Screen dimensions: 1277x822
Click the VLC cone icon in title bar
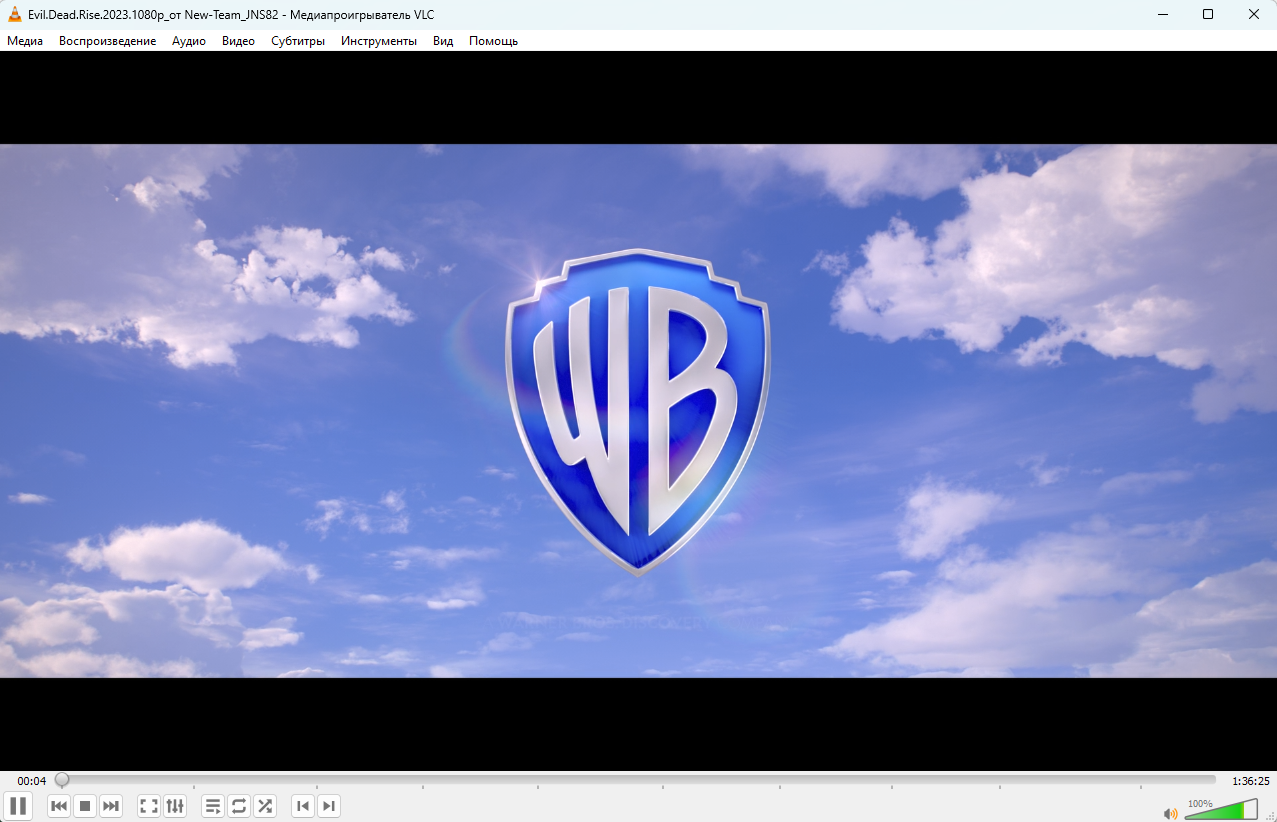pyautogui.click(x=15, y=14)
